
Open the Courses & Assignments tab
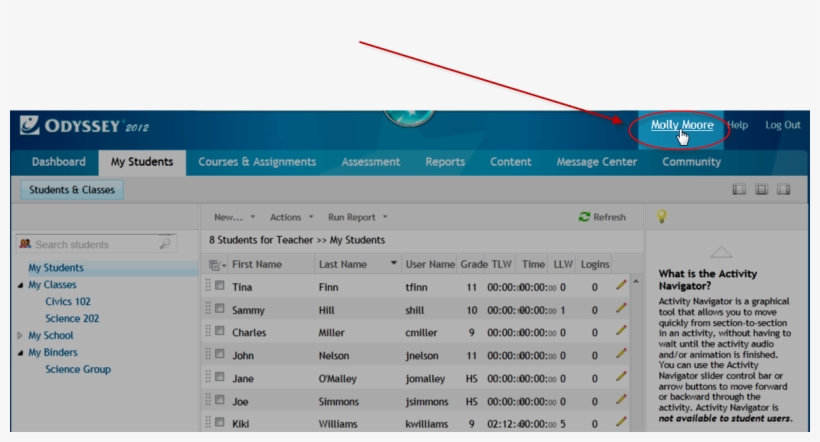tap(257, 162)
